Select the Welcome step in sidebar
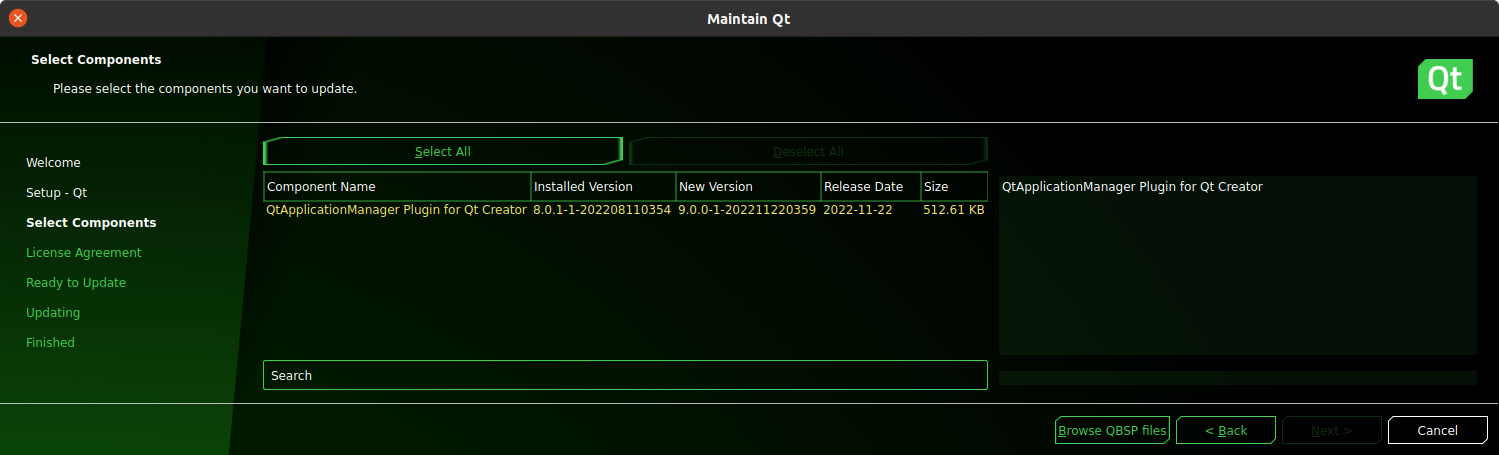This screenshot has width=1499, height=455. pyautogui.click(x=53, y=163)
